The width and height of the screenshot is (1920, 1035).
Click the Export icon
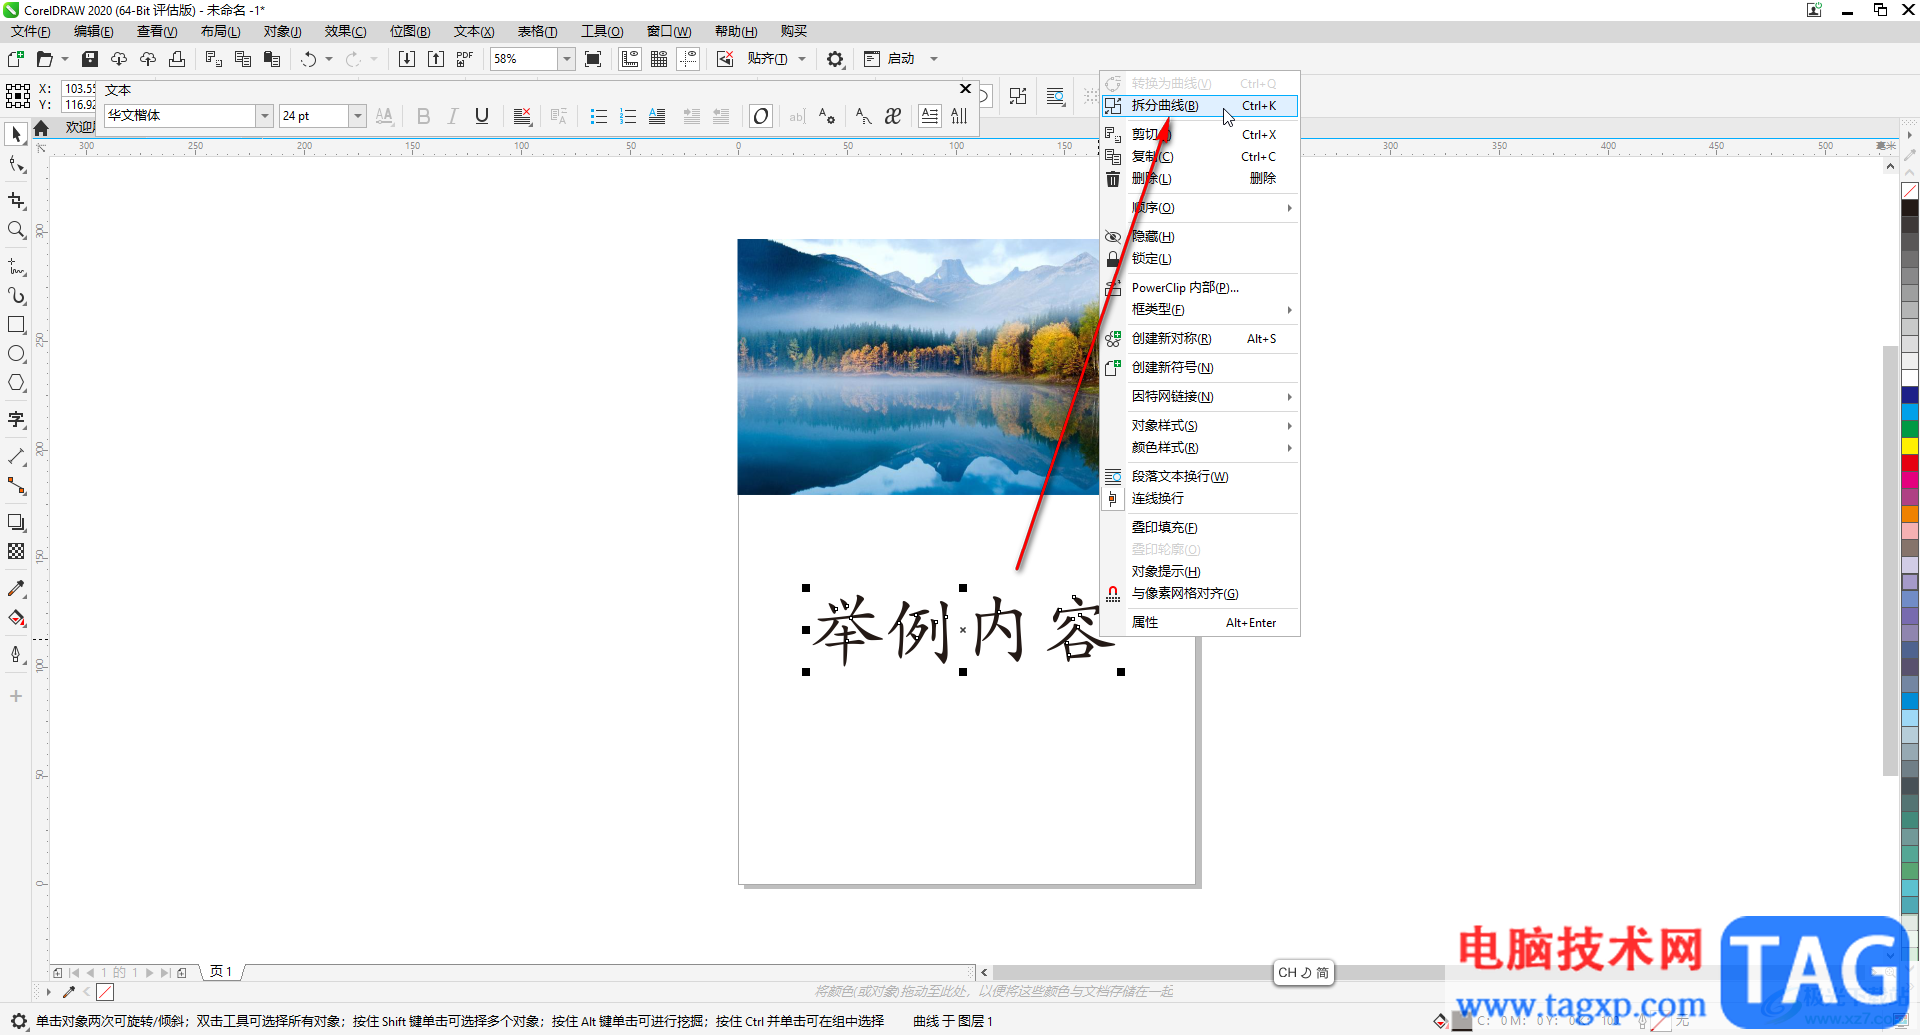pos(436,59)
